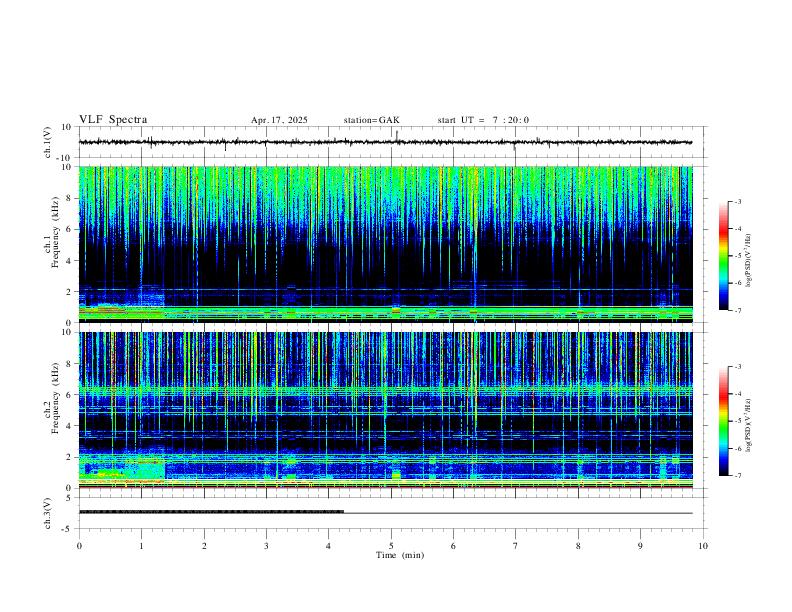Click the ch.1 voltage waveform trace

click(385, 142)
